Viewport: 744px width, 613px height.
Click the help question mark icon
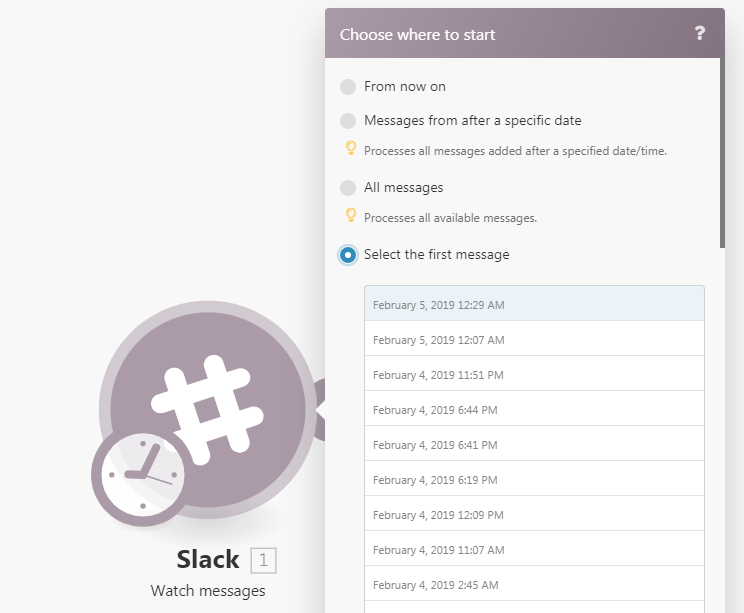[x=699, y=33]
